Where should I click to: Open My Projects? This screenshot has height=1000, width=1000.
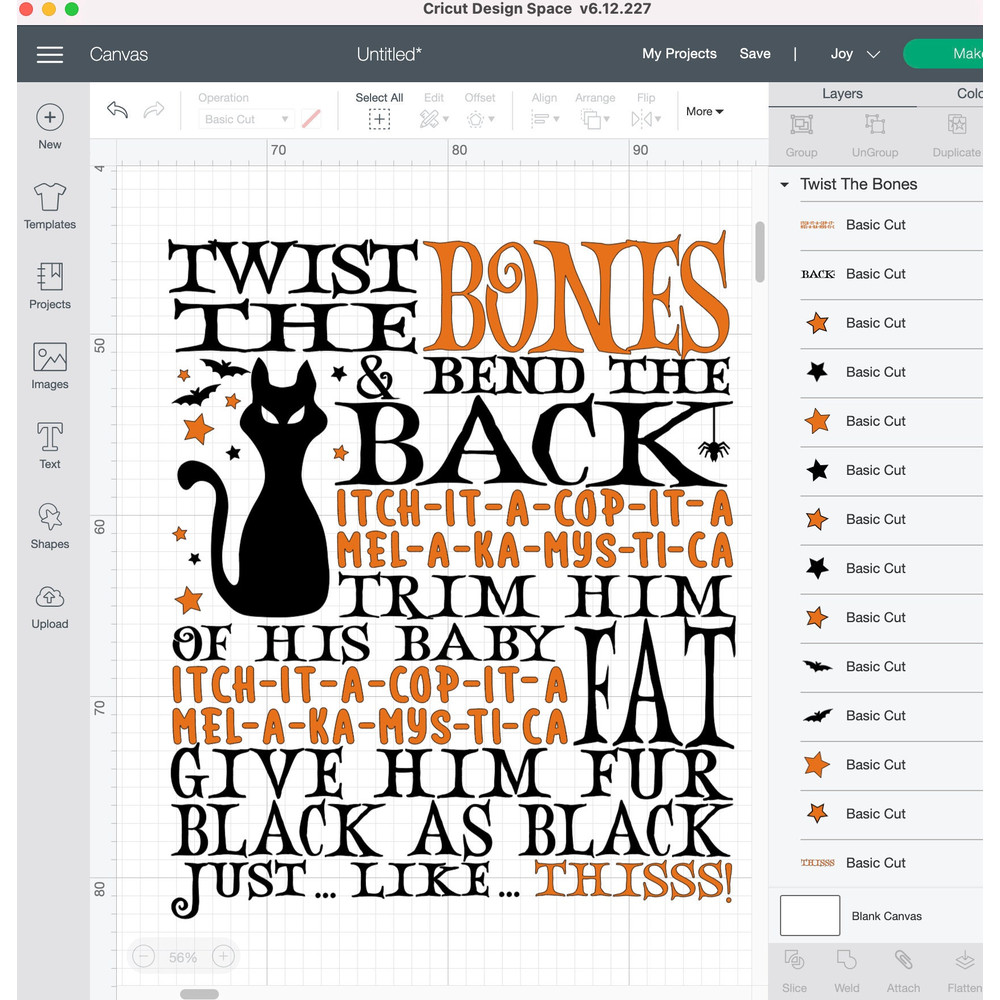click(x=679, y=54)
